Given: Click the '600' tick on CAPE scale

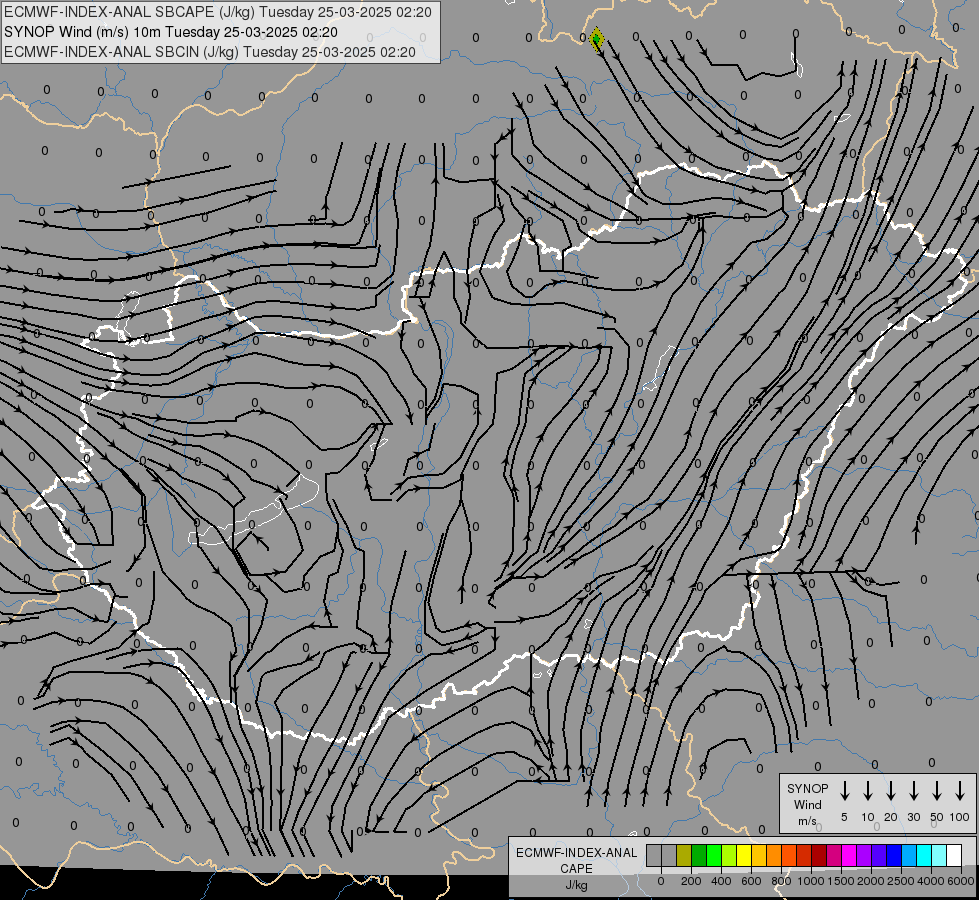Looking at the screenshot, I should point(751,881).
